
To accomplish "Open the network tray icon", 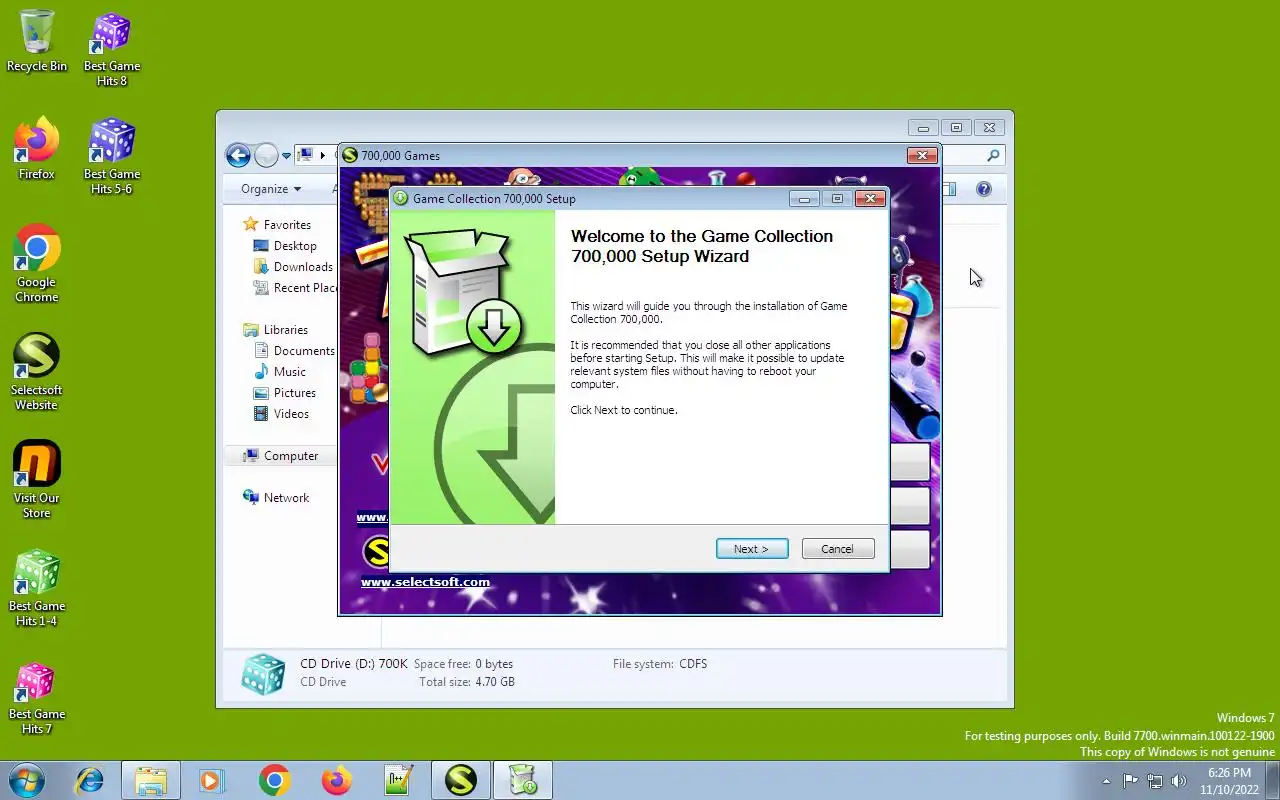I will coord(1155,781).
